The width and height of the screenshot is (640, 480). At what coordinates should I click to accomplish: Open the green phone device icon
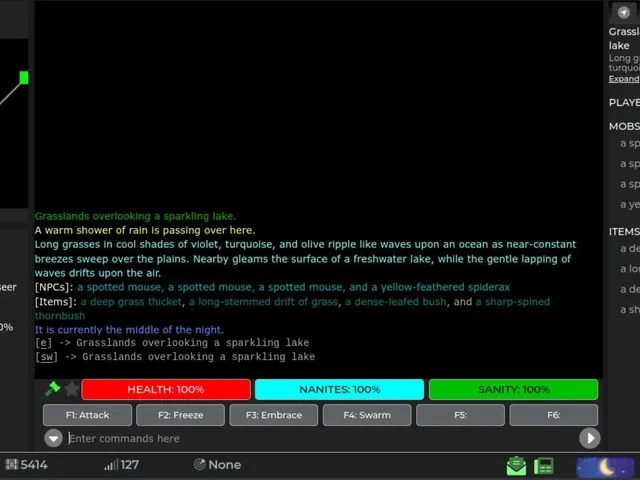(544, 466)
